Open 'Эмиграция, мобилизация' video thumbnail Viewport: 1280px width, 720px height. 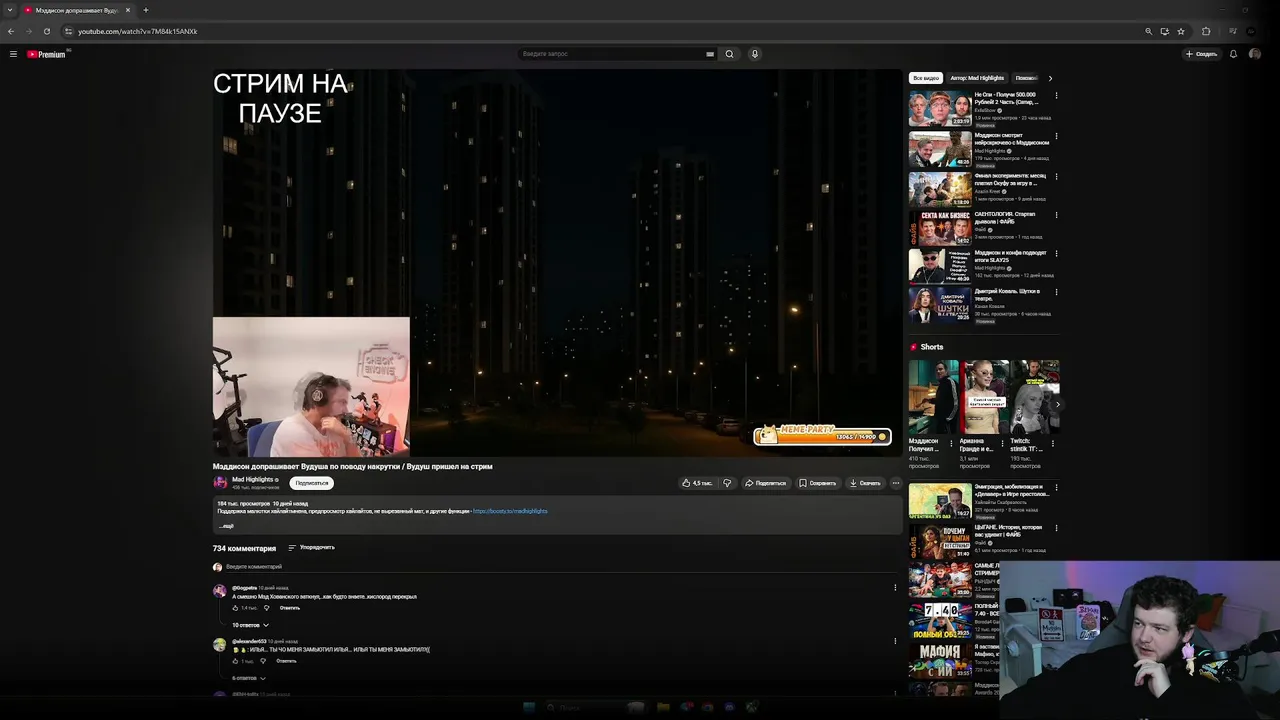point(940,501)
